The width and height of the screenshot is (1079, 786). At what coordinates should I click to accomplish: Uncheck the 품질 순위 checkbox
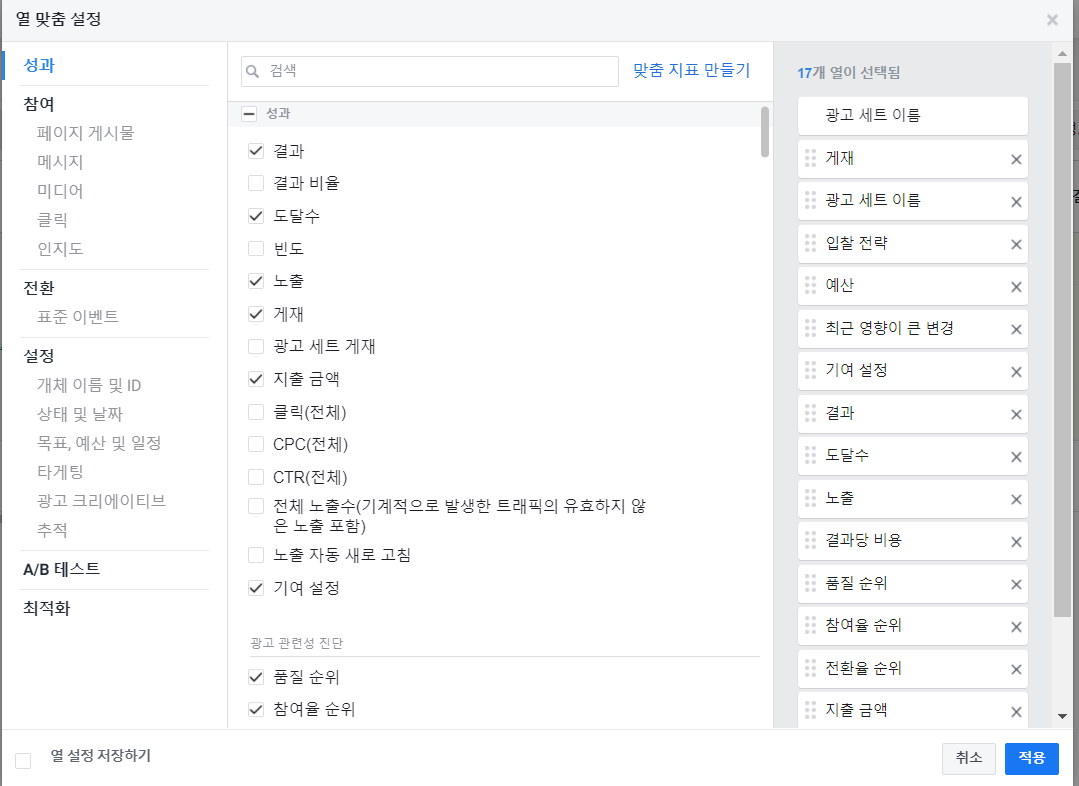(x=256, y=677)
